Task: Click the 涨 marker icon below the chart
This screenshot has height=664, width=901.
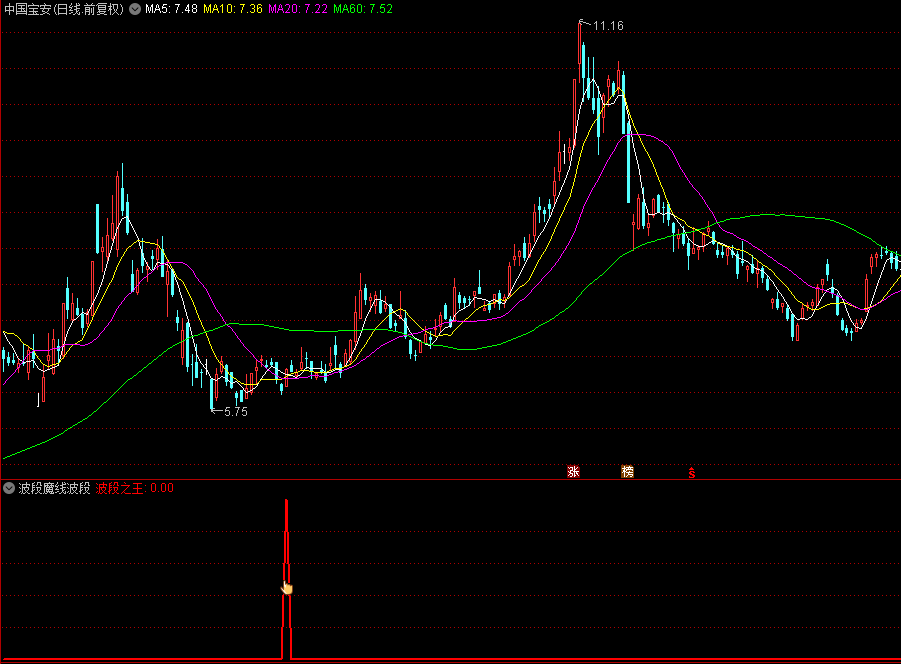Action: point(573,472)
